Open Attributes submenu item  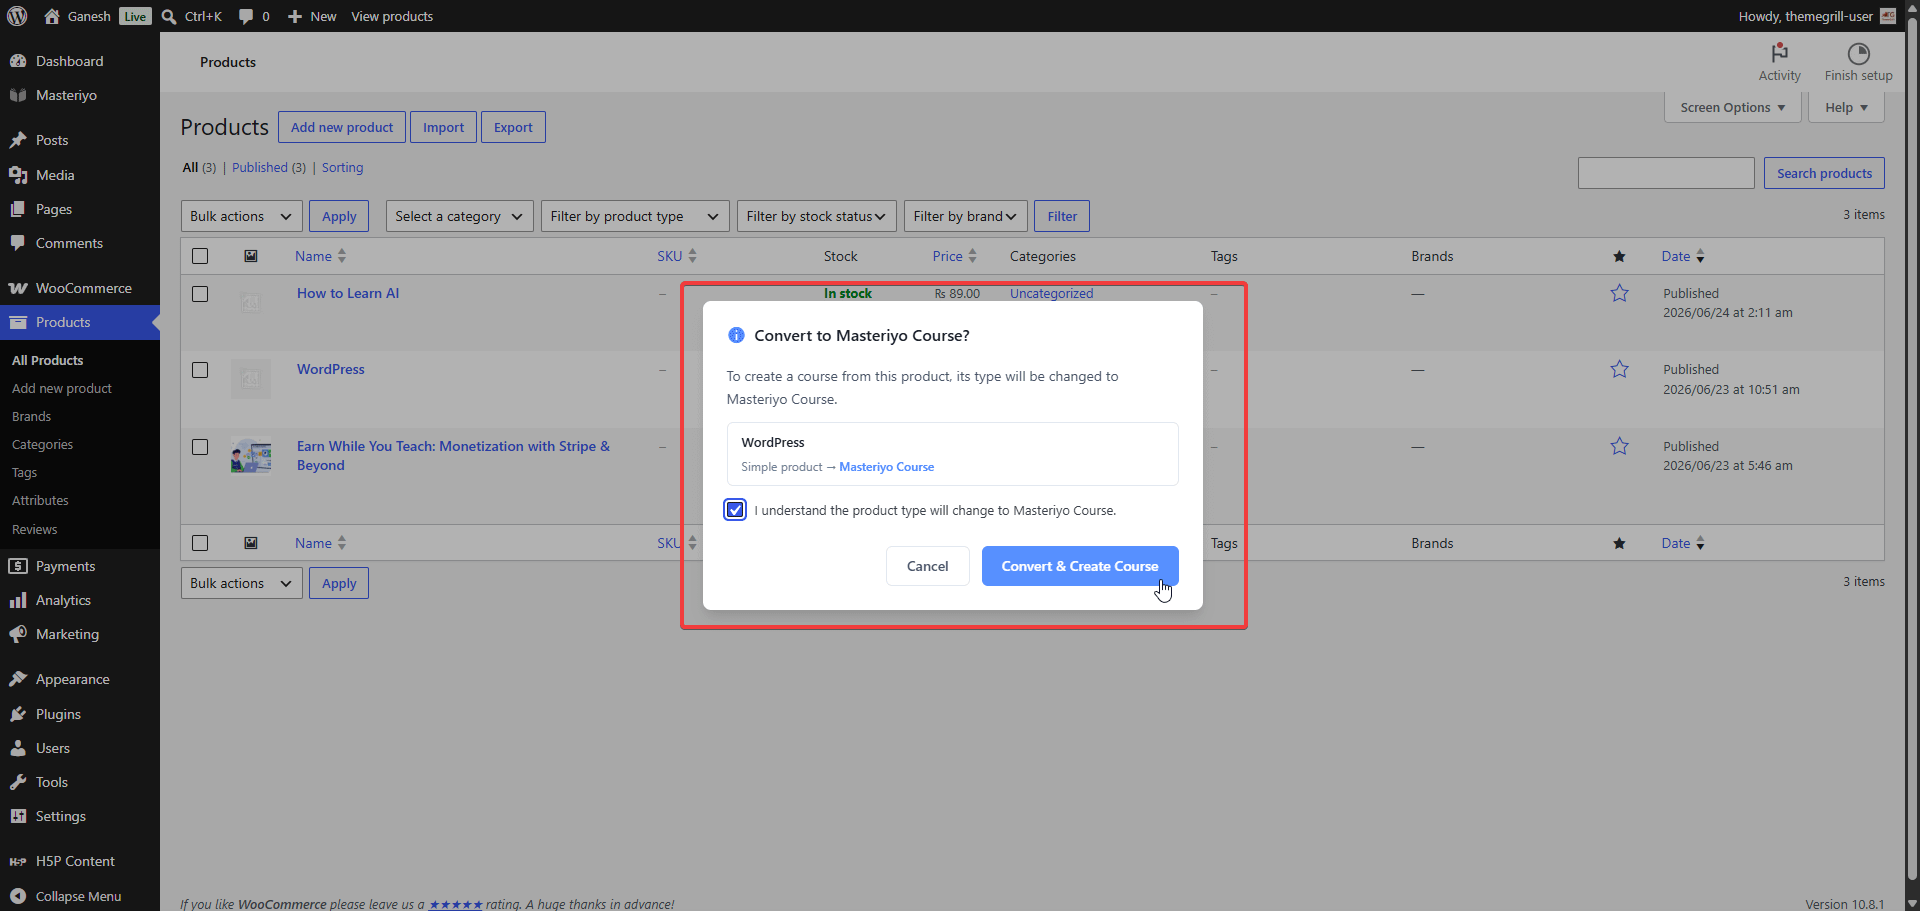(x=41, y=500)
